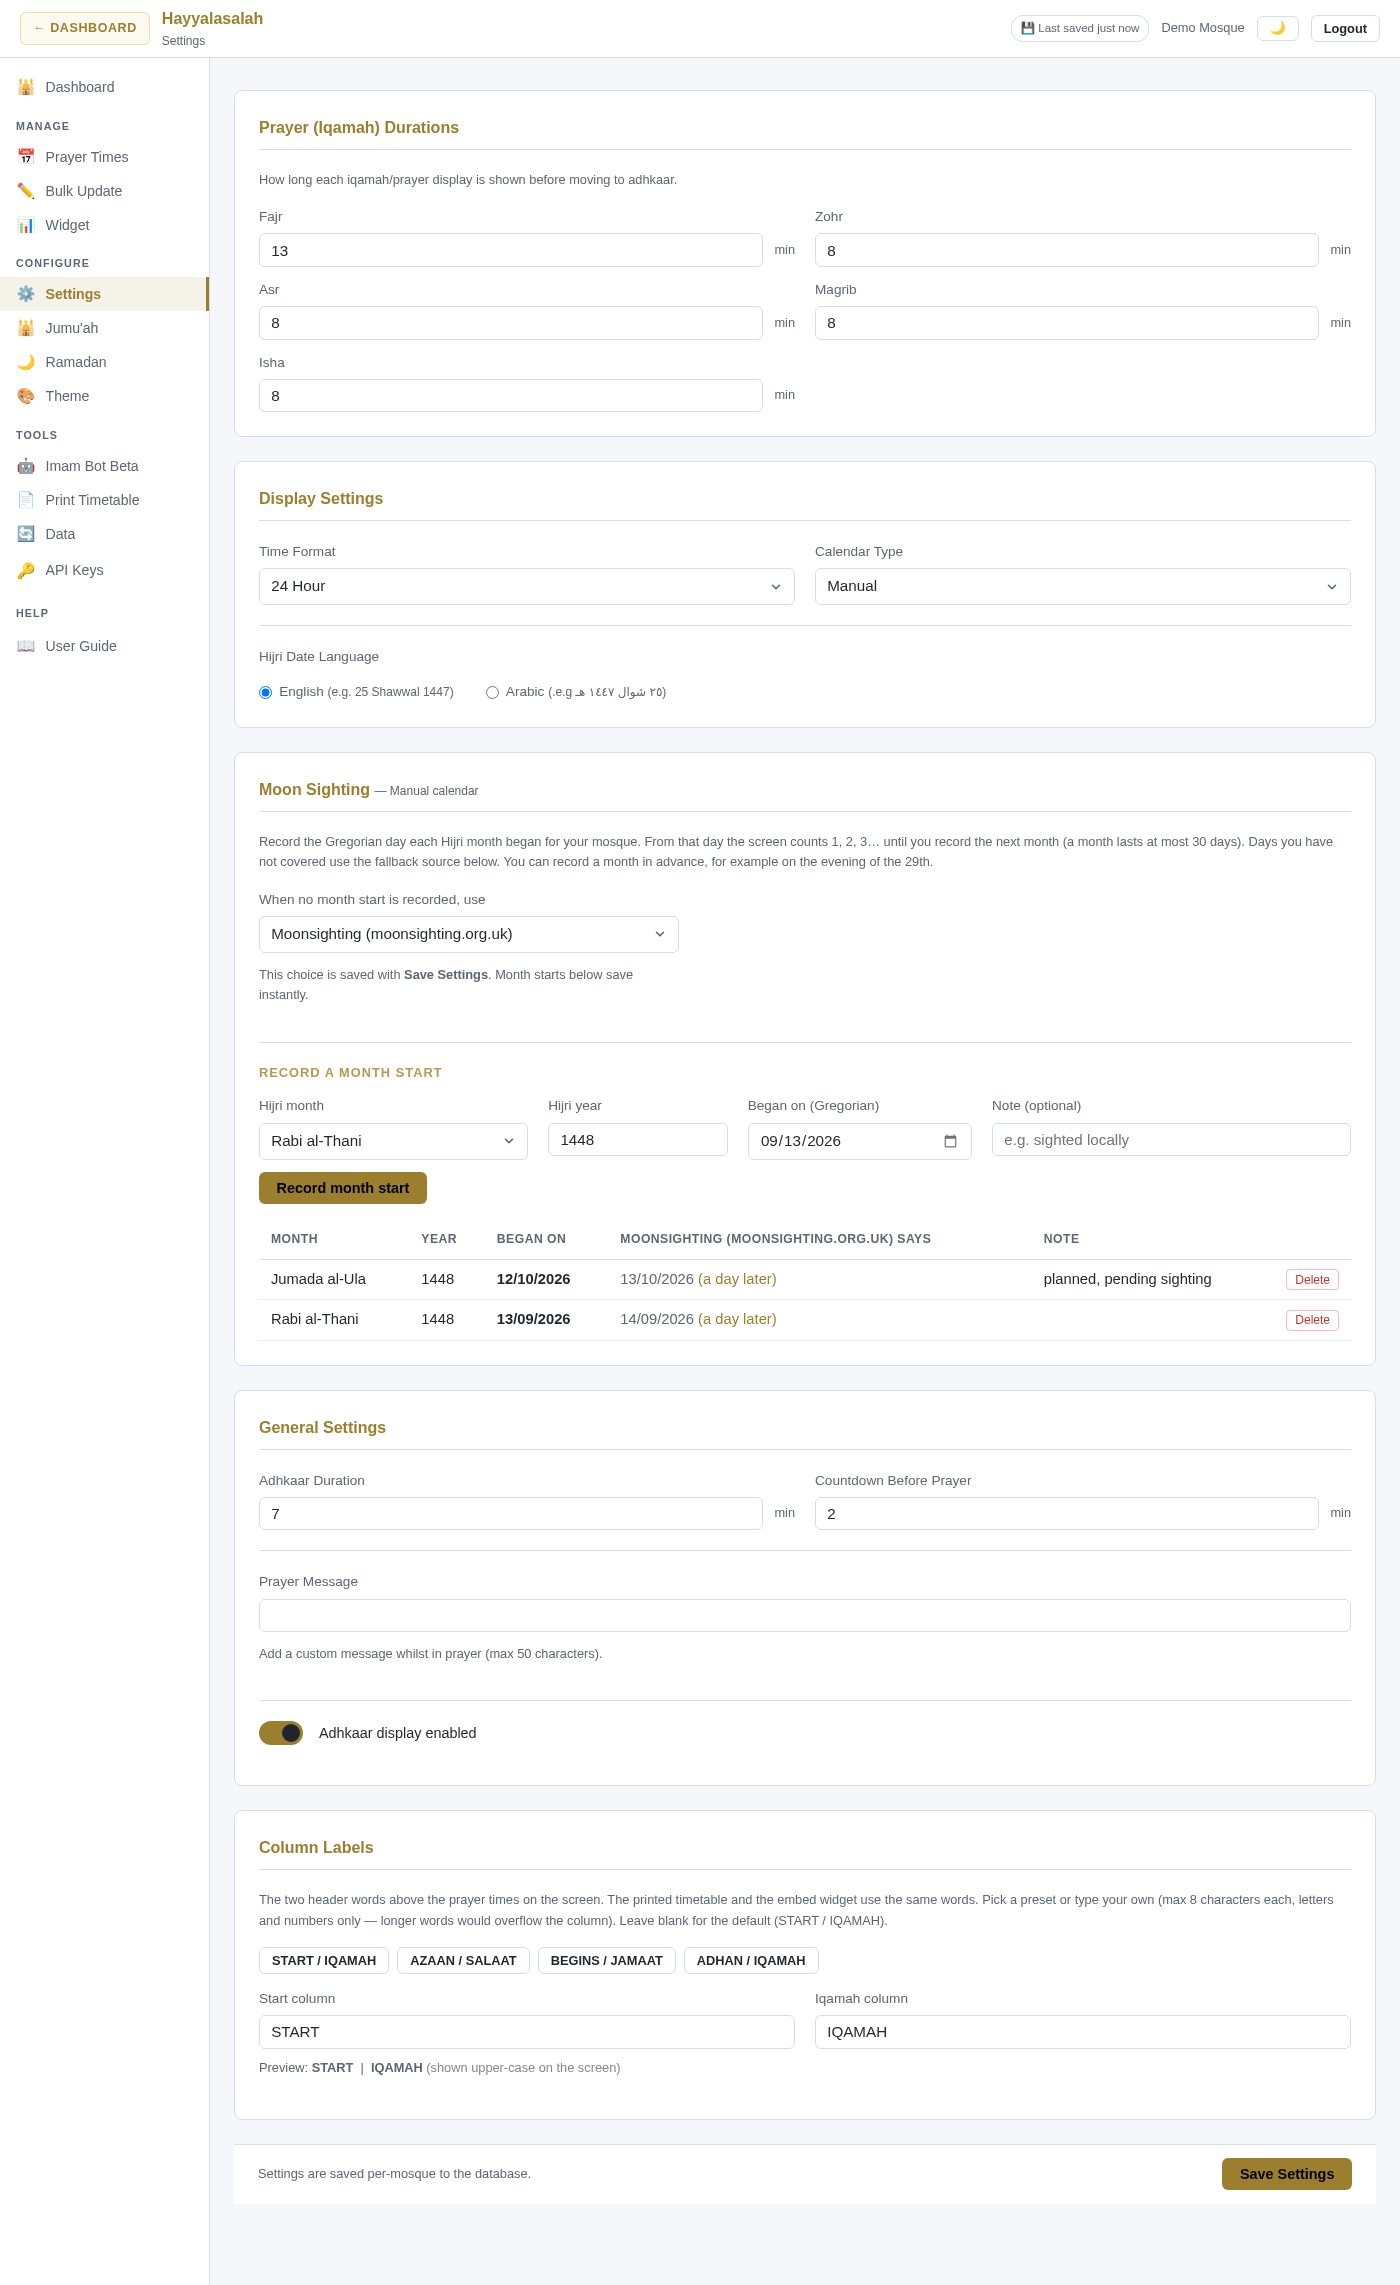Toggle Adhkaar display enabled switch
Viewport: 1400px width, 2285px height.
[x=281, y=1733]
